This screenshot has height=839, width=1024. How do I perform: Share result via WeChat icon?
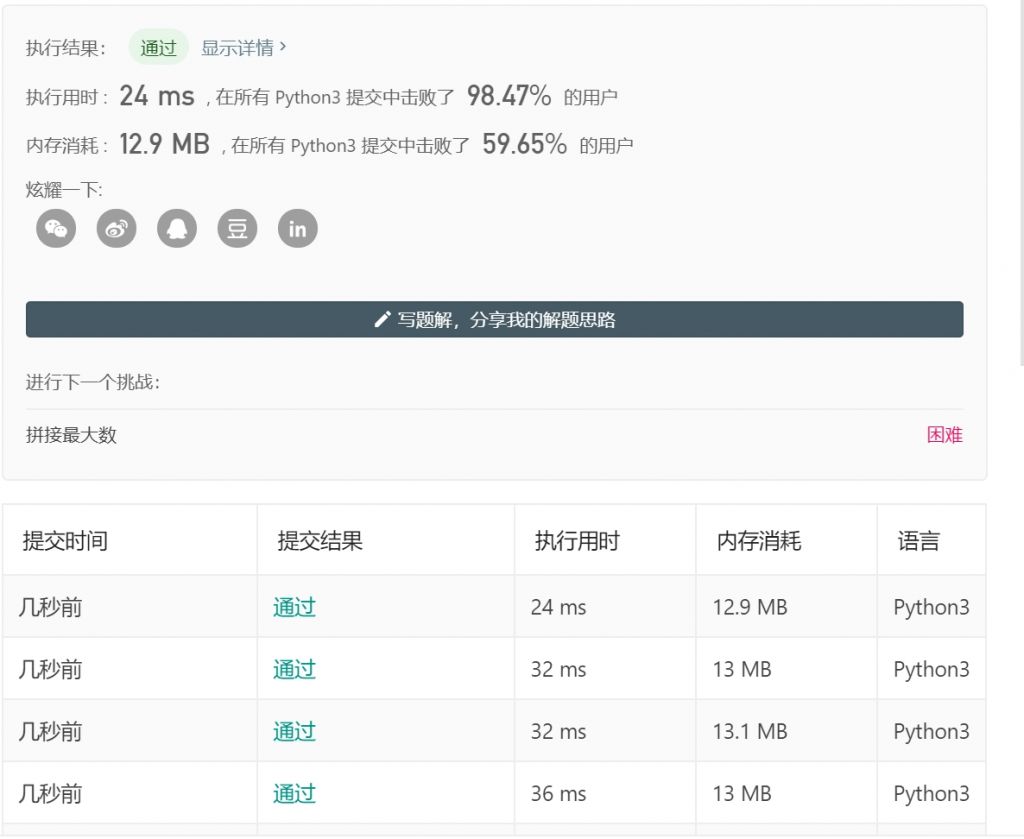click(x=56, y=229)
